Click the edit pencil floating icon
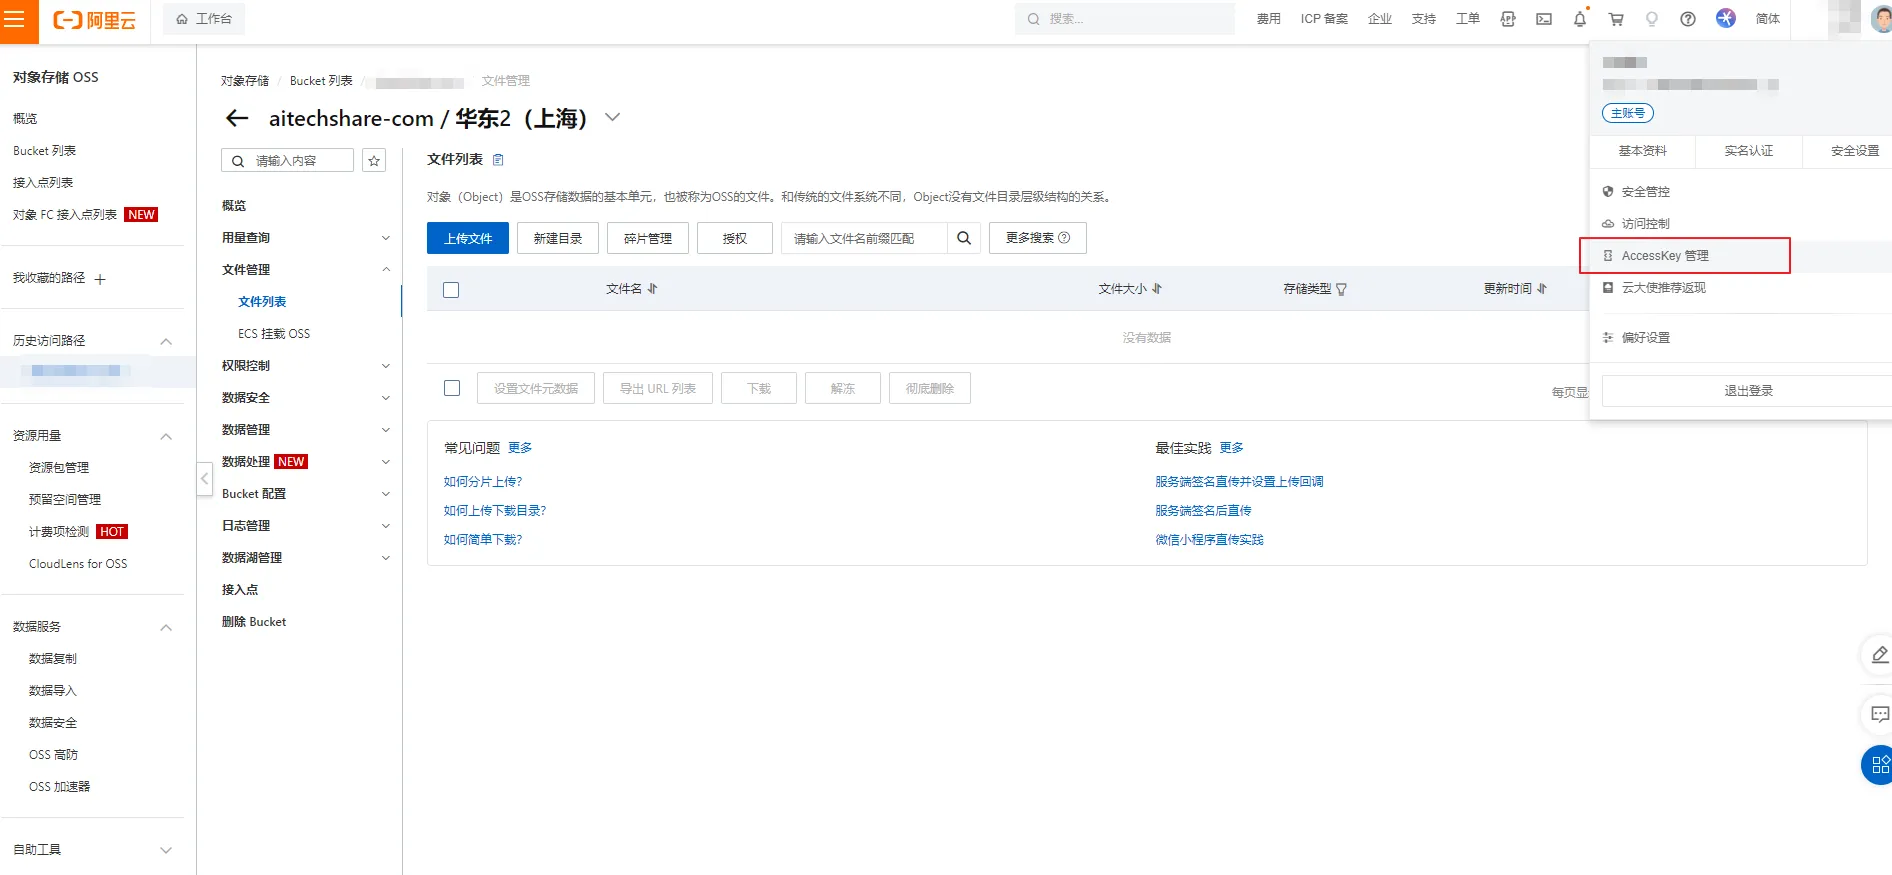Image resolution: width=1892 pixels, height=875 pixels. pos(1879,654)
